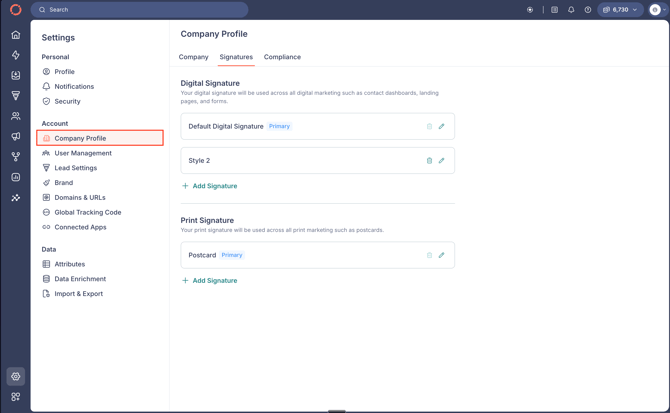Edit the Postcard print signature
670x413 pixels.
tap(441, 255)
